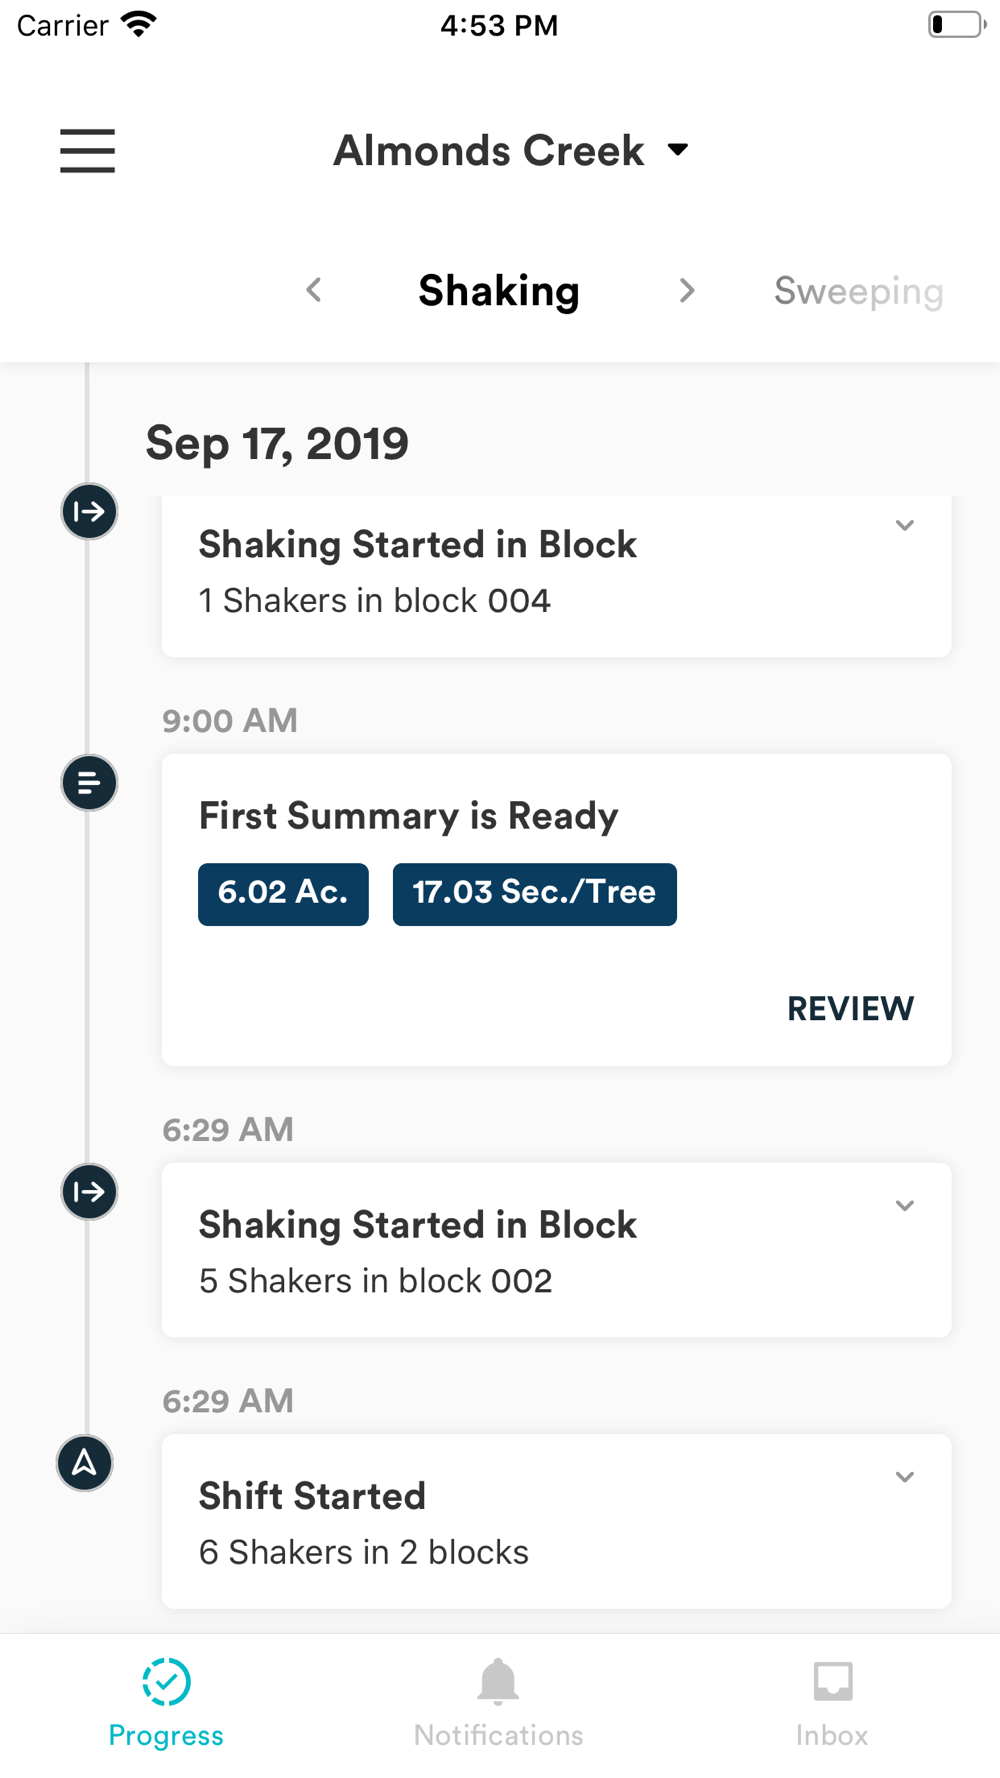Go to next stage with right chevron
Screen dimensions: 1000x1778
point(686,290)
